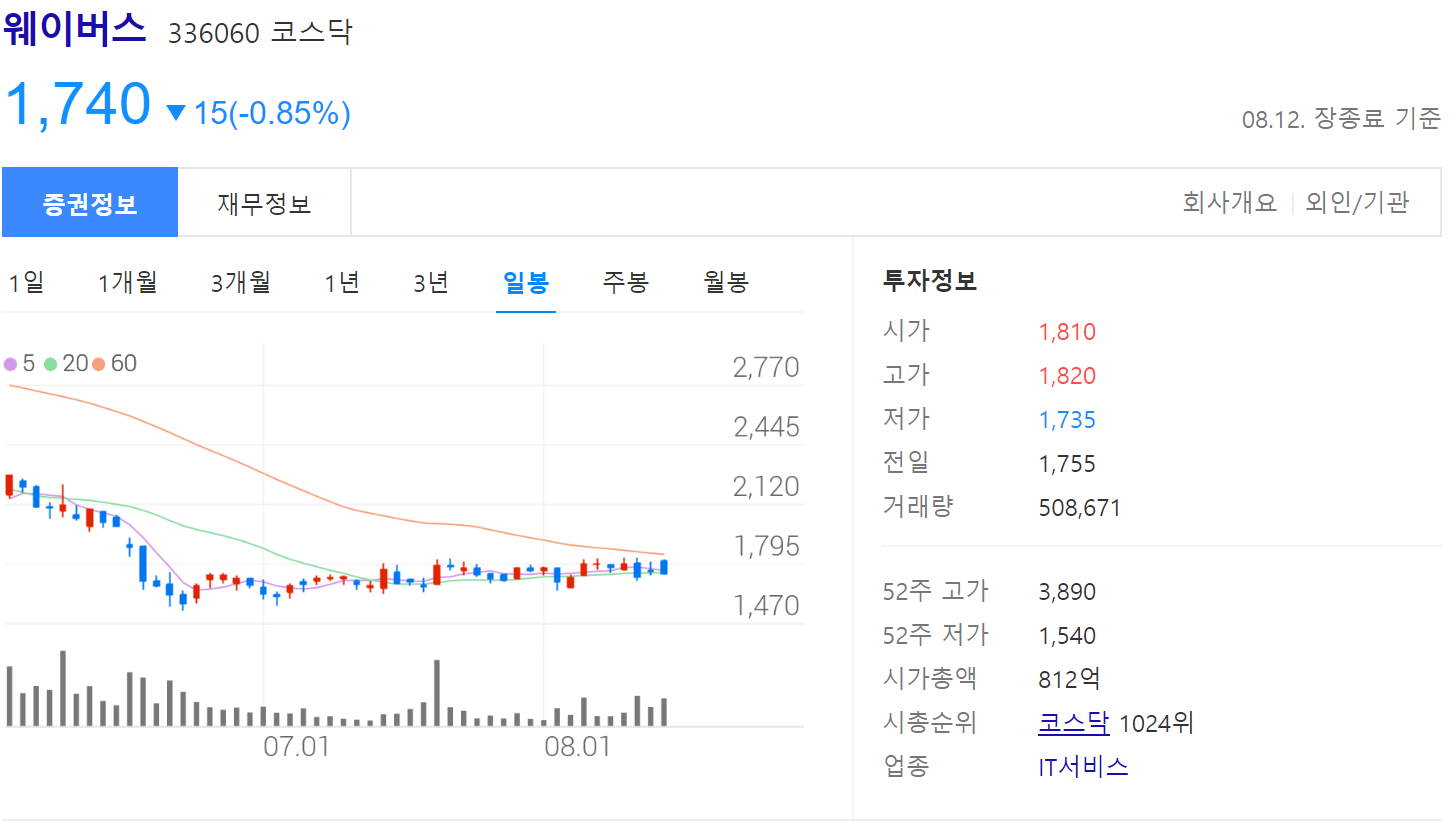Click the 고가 value 1,820

tap(1067, 376)
